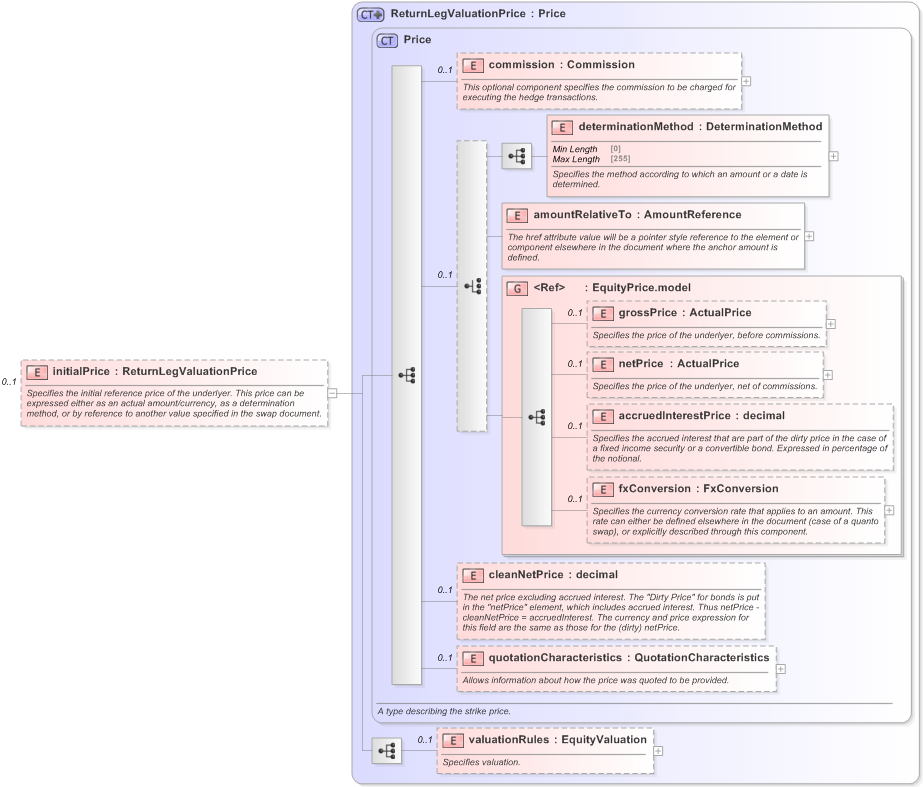Screen dimensions: 923x787
Task: Click the CT icon beside Price
Action: pyautogui.click(x=387, y=41)
